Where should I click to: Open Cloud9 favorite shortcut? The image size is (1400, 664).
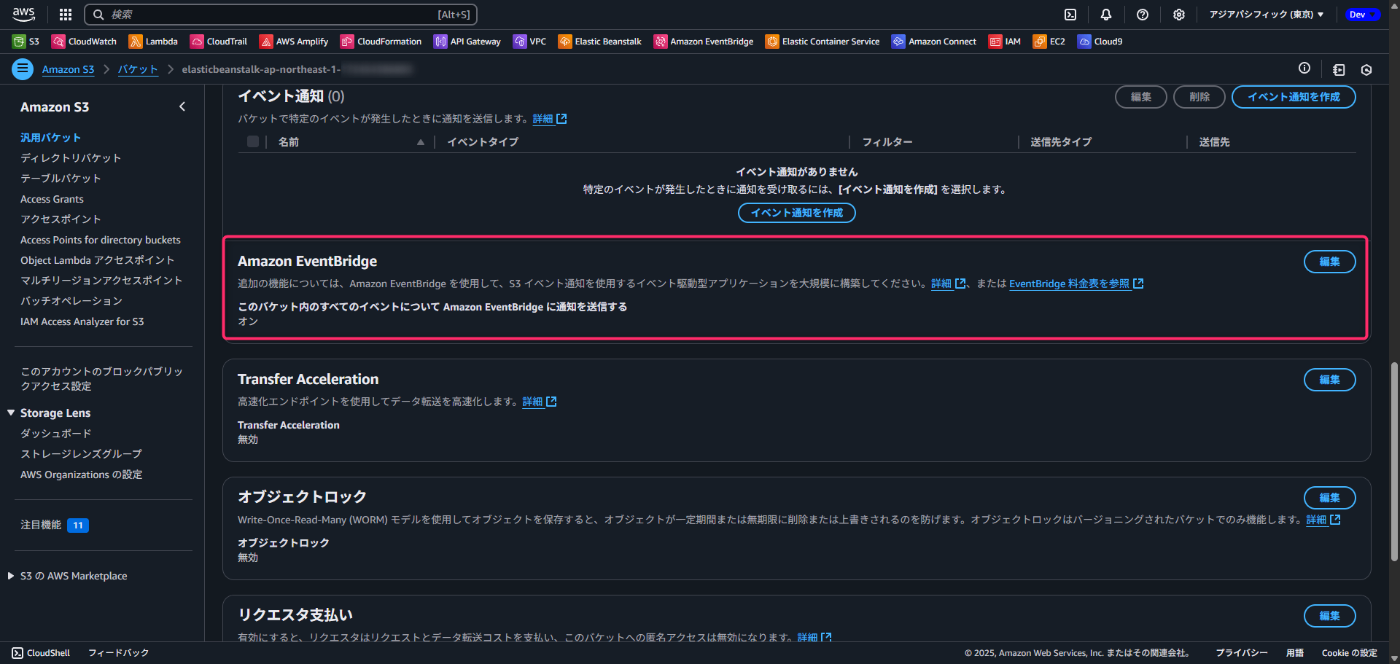[x=1100, y=42]
